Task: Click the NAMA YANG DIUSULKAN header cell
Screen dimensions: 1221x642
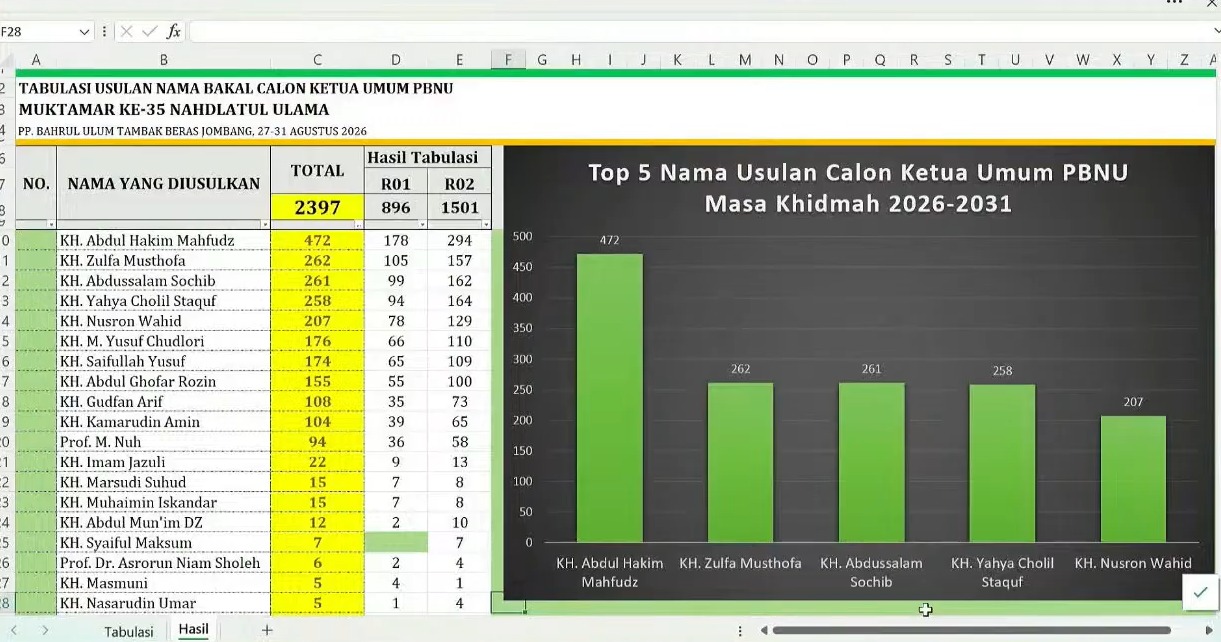Action: (x=163, y=184)
